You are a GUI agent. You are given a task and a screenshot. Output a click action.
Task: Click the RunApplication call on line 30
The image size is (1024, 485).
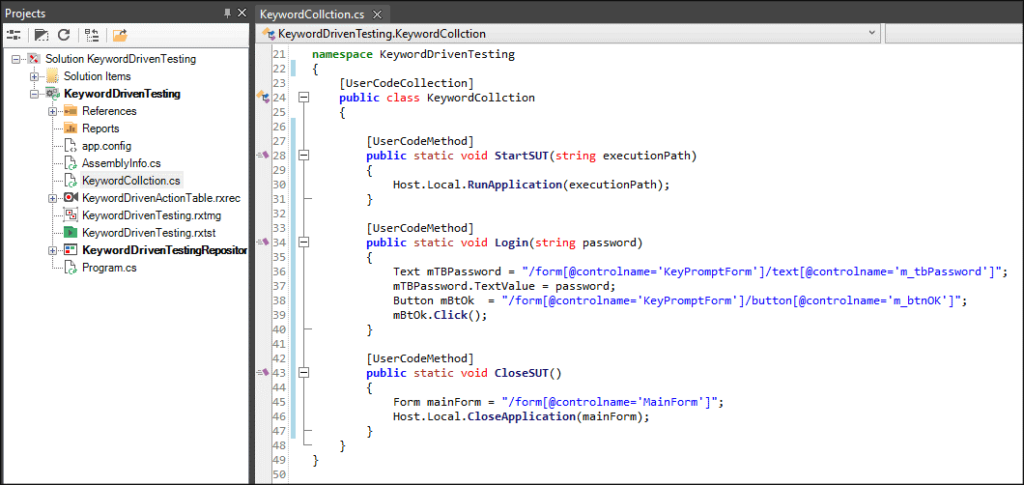pos(515,185)
